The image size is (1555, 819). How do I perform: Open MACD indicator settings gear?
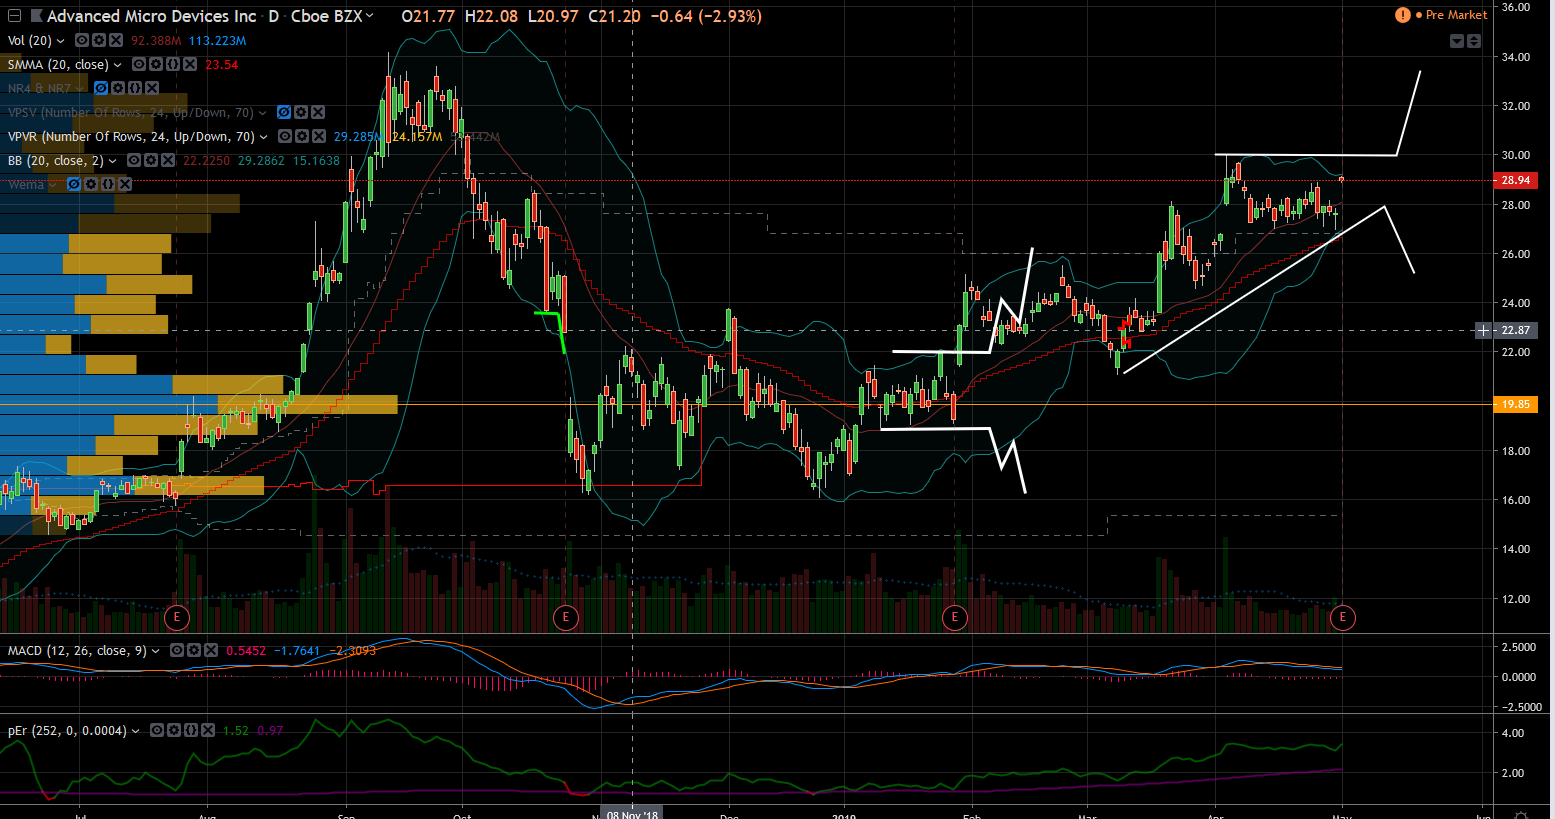[193, 651]
